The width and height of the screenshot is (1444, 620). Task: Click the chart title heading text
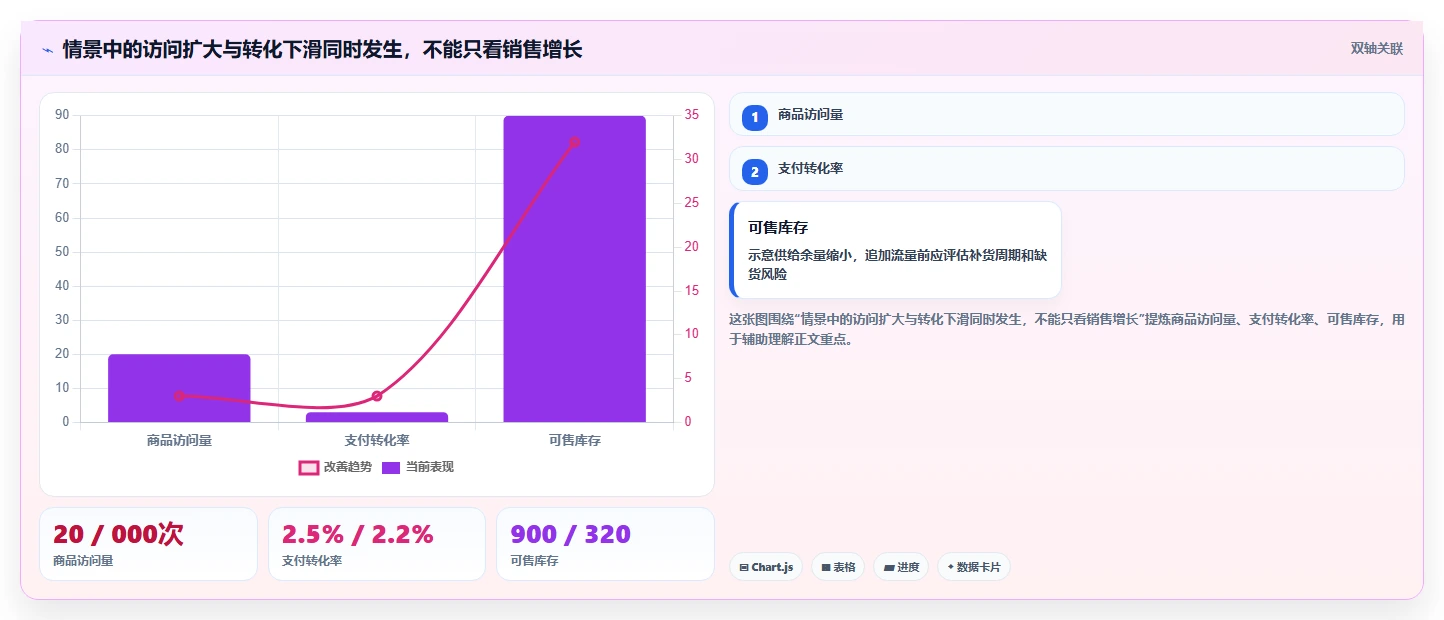point(322,49)
